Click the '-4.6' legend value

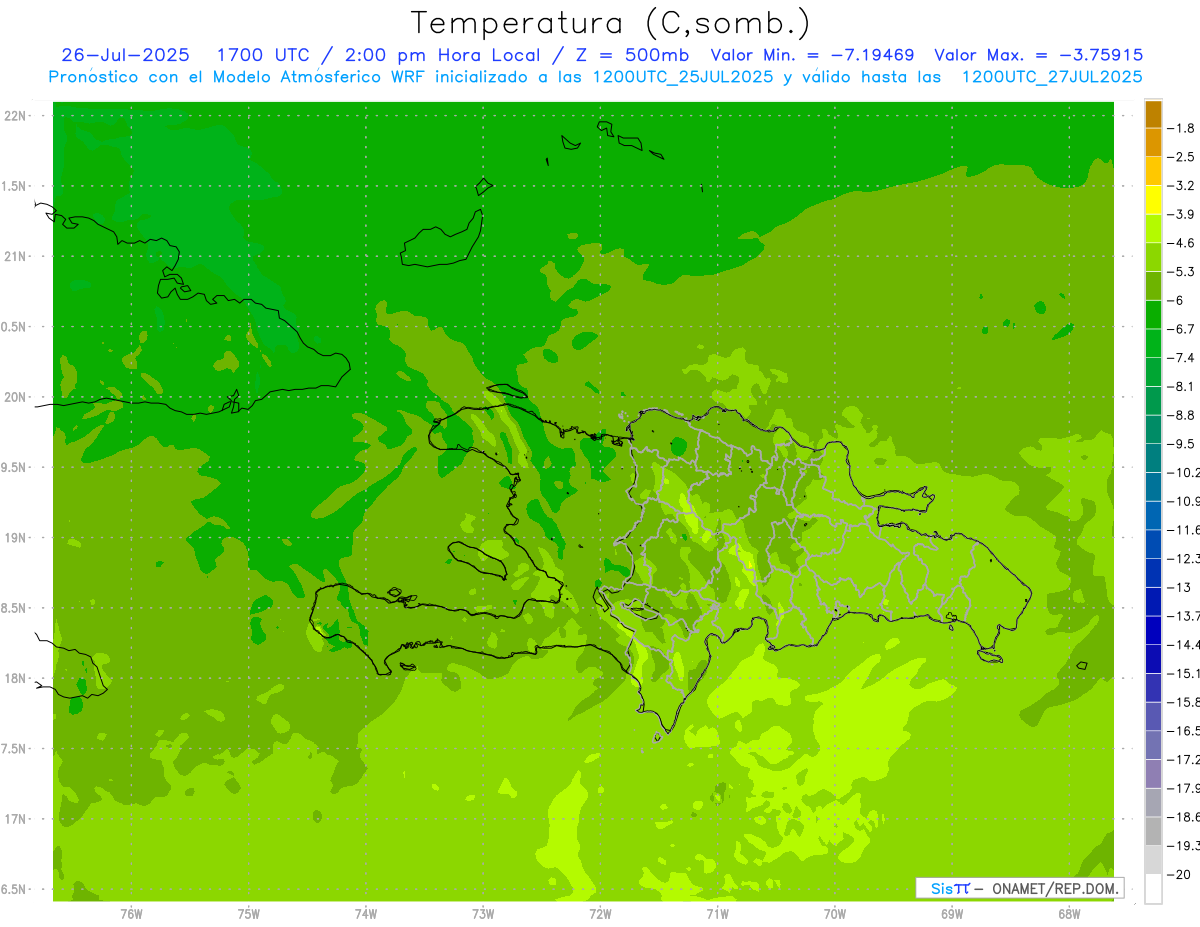(1182, 243)
